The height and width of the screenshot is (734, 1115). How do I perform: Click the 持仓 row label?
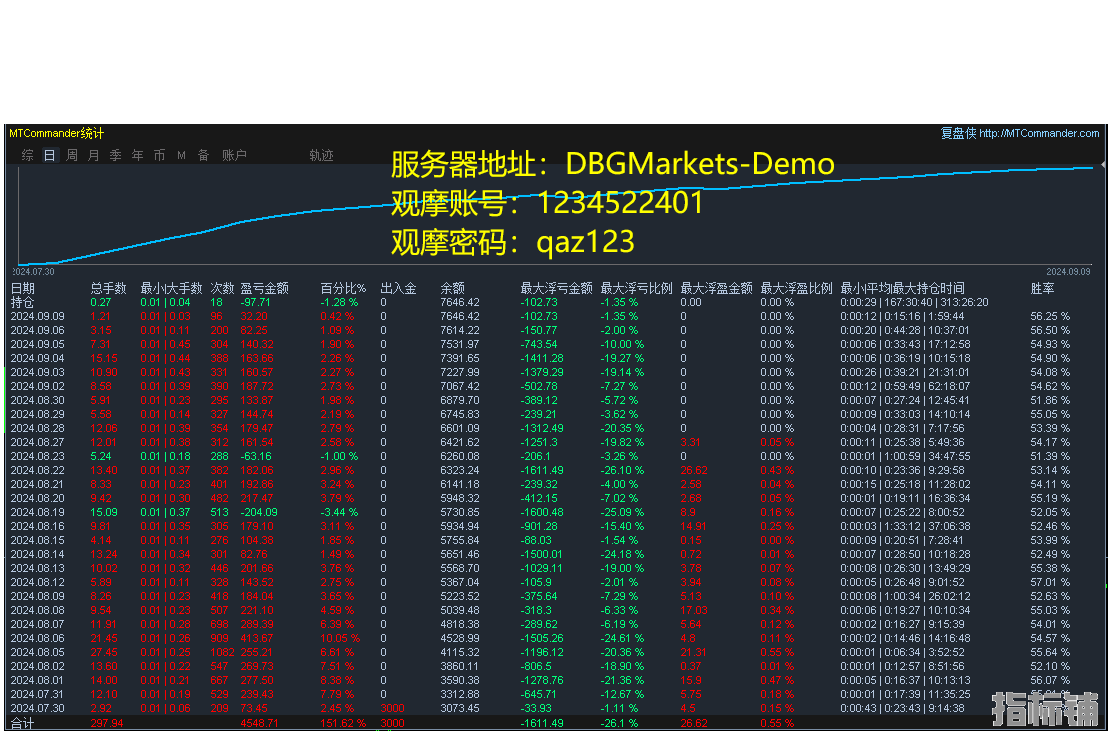point(22,302)
